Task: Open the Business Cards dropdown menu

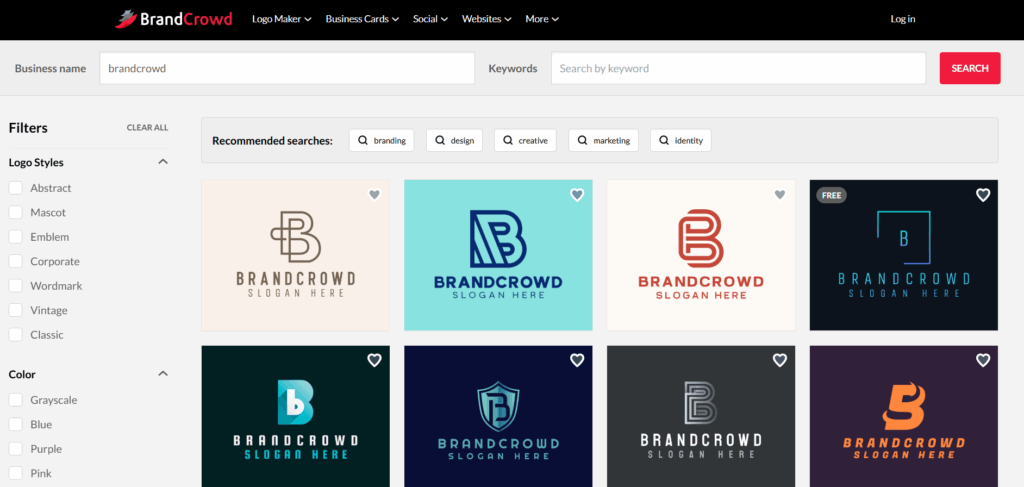Action: [362, 19]
